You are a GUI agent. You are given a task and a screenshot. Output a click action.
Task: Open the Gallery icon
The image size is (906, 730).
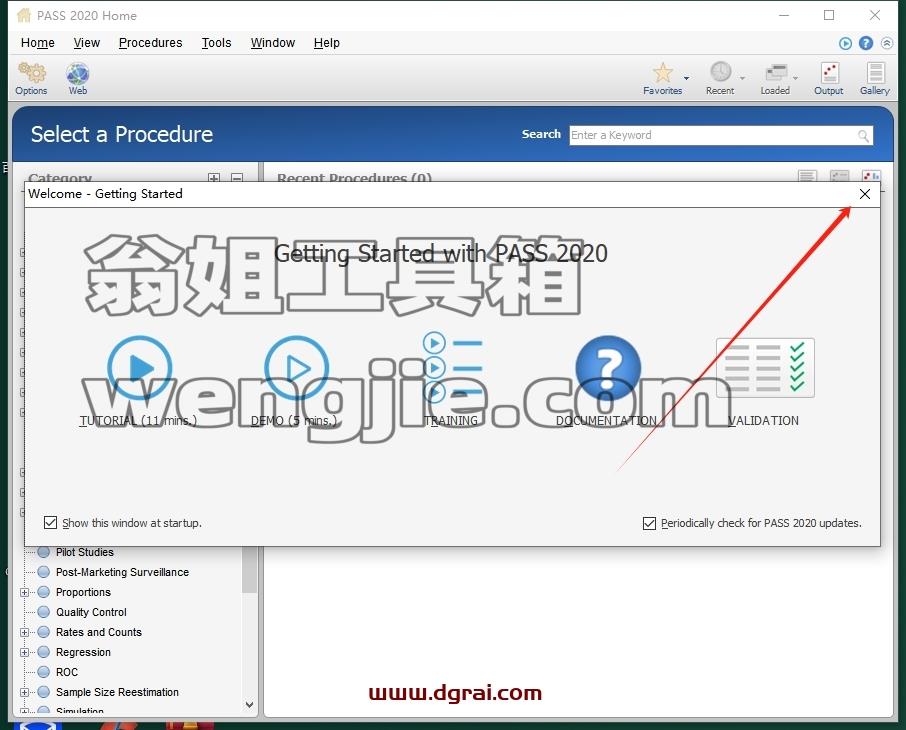click(875, 73)
